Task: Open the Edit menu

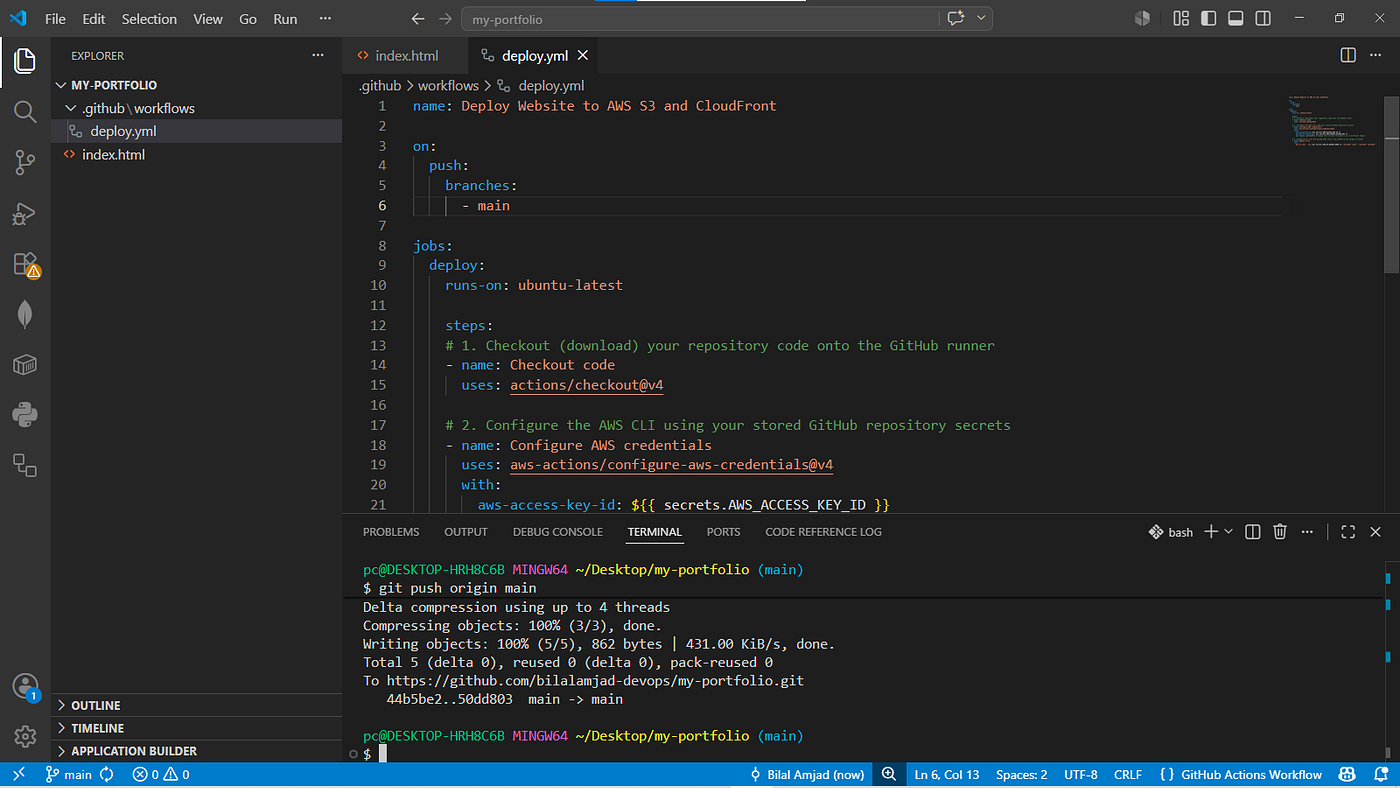Action: (x=94, y=19)
